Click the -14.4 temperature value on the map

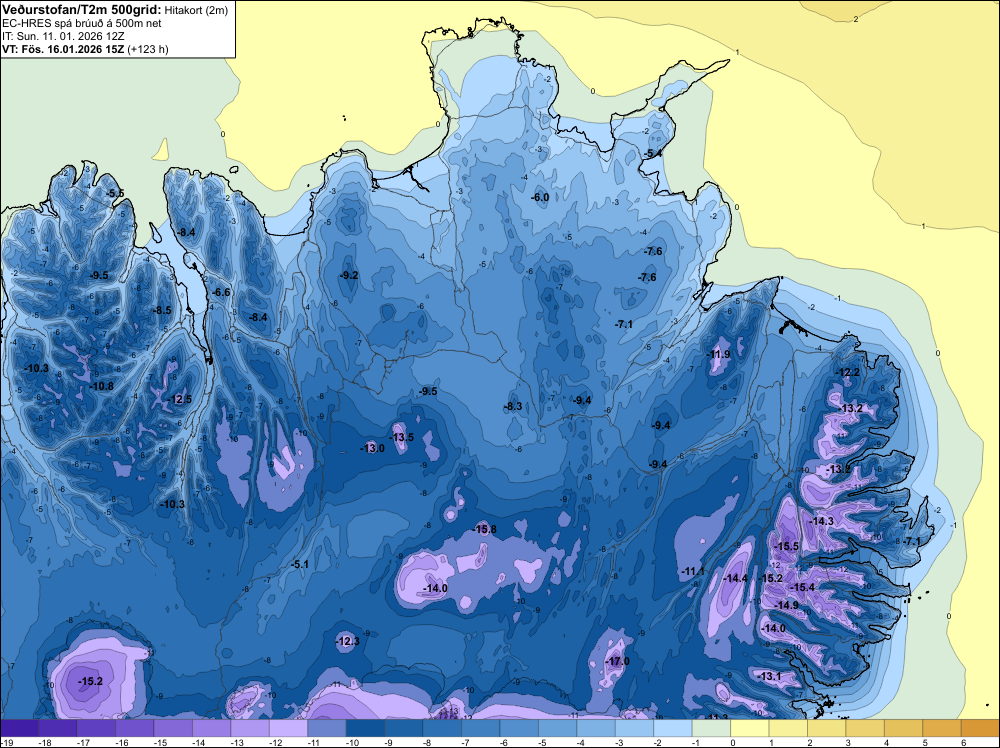pyautogui.click(x=736, y=578)
